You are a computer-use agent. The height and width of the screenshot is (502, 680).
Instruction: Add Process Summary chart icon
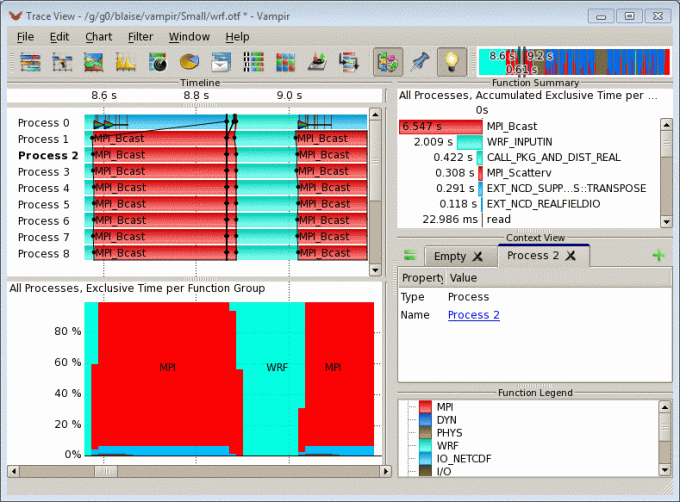pyautogui.click(x=253, y=62)
